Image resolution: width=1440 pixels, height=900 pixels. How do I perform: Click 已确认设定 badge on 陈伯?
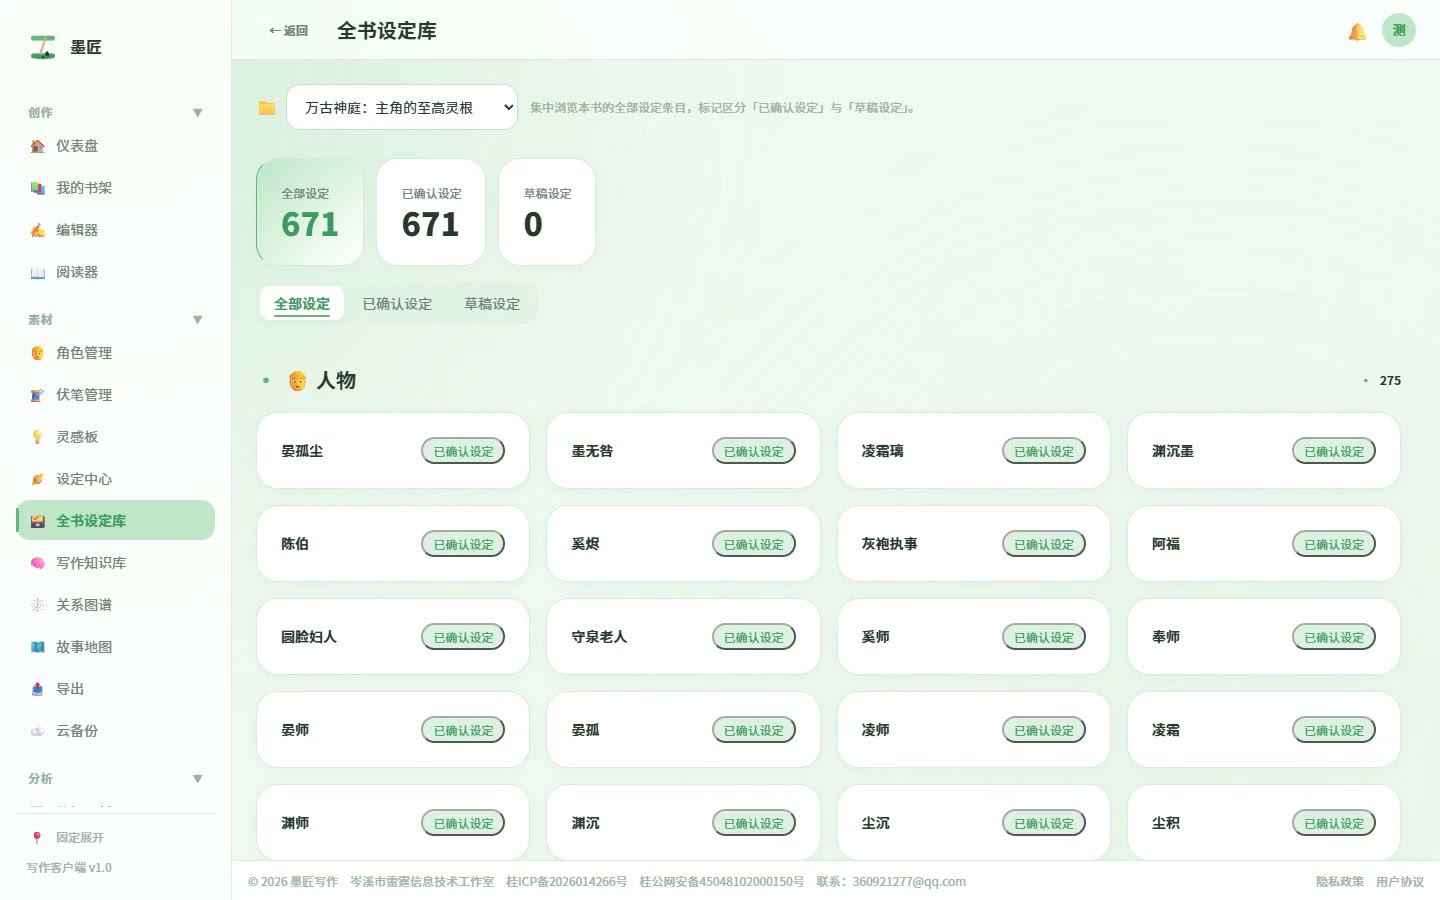click(463, 544)
